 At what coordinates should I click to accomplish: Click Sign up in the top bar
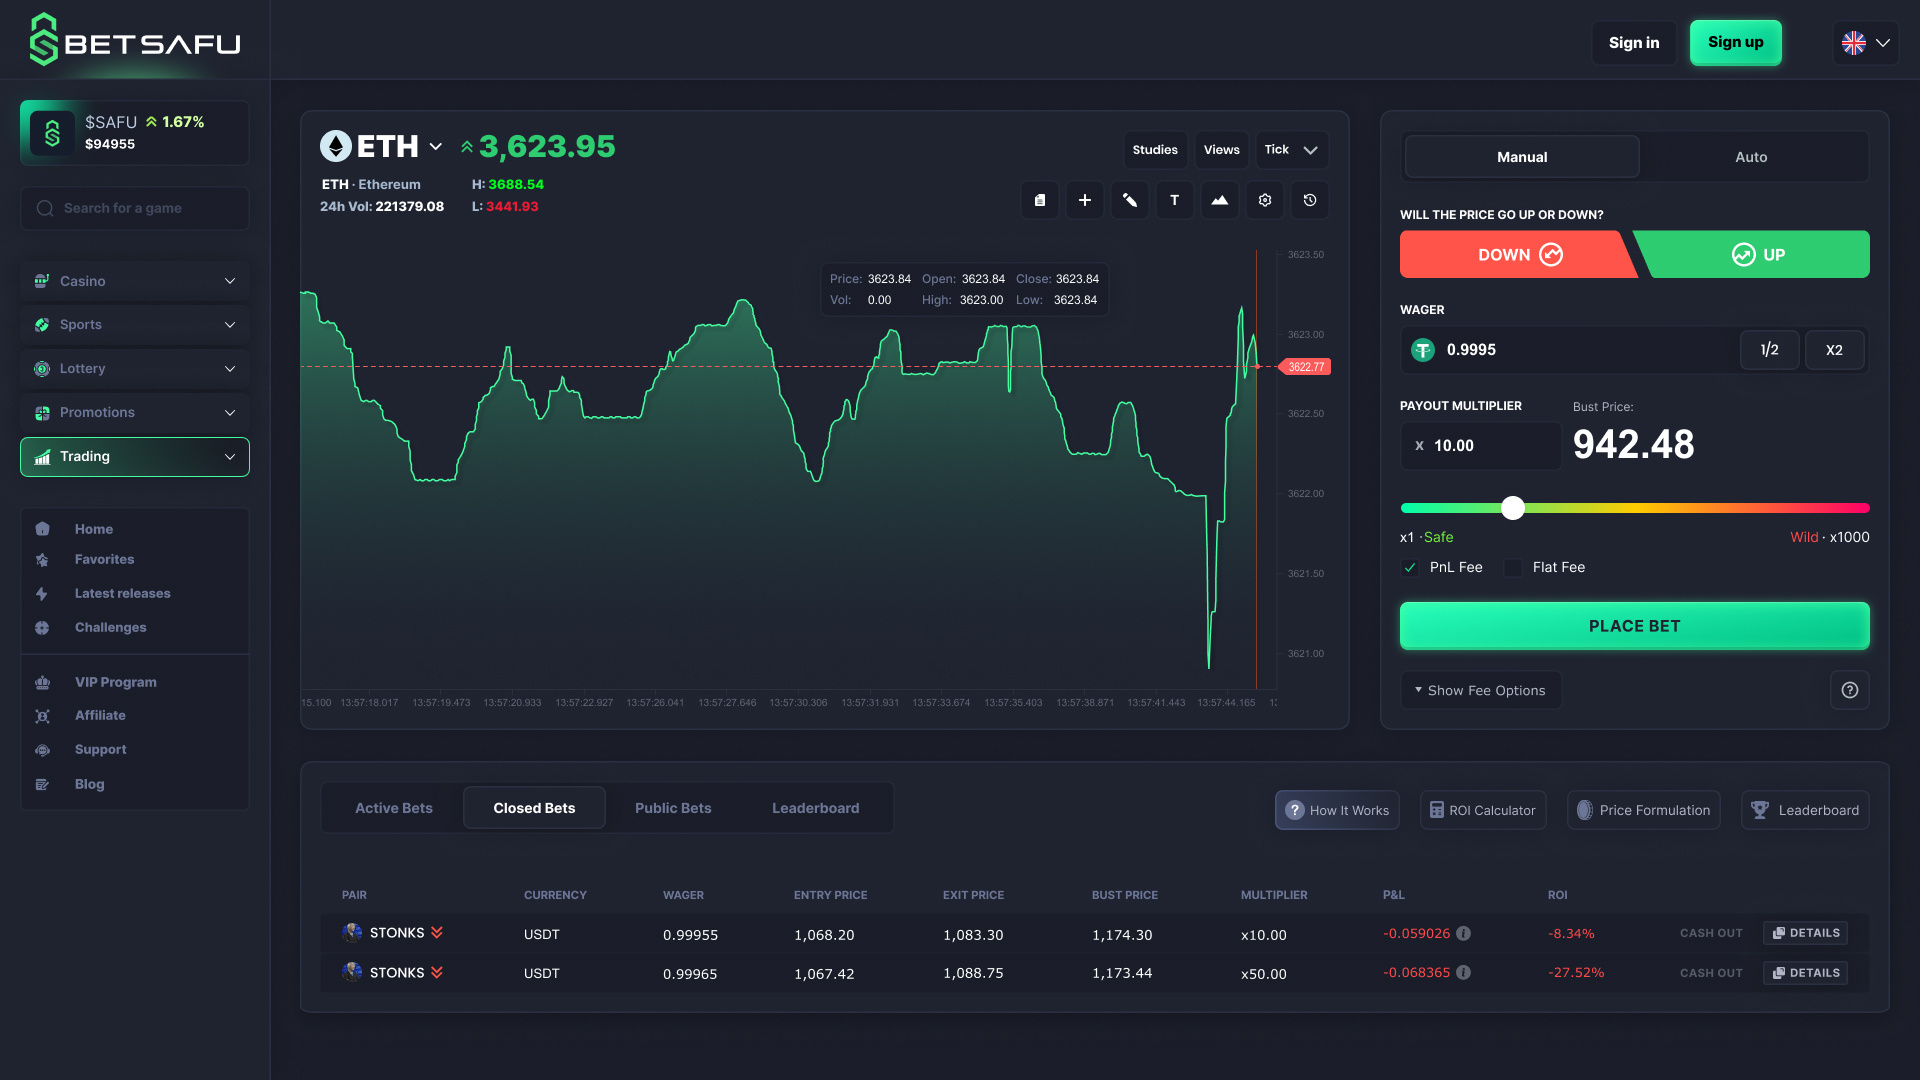(1735, 42)
